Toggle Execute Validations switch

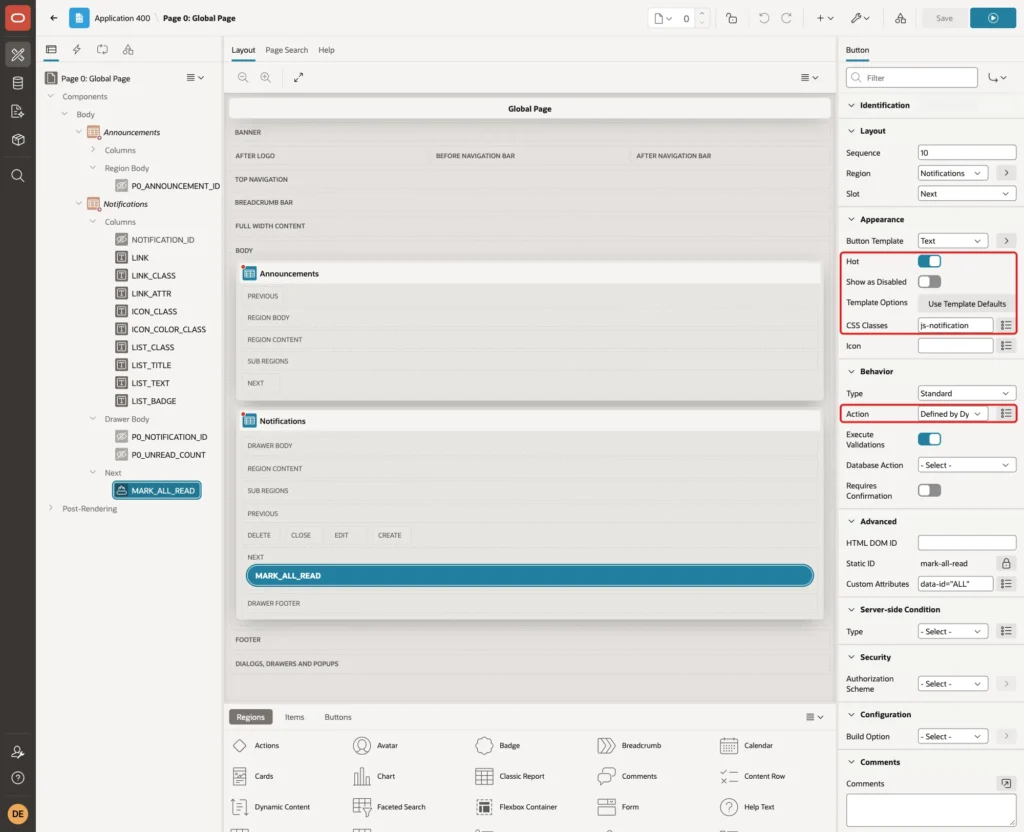[929, 439]
